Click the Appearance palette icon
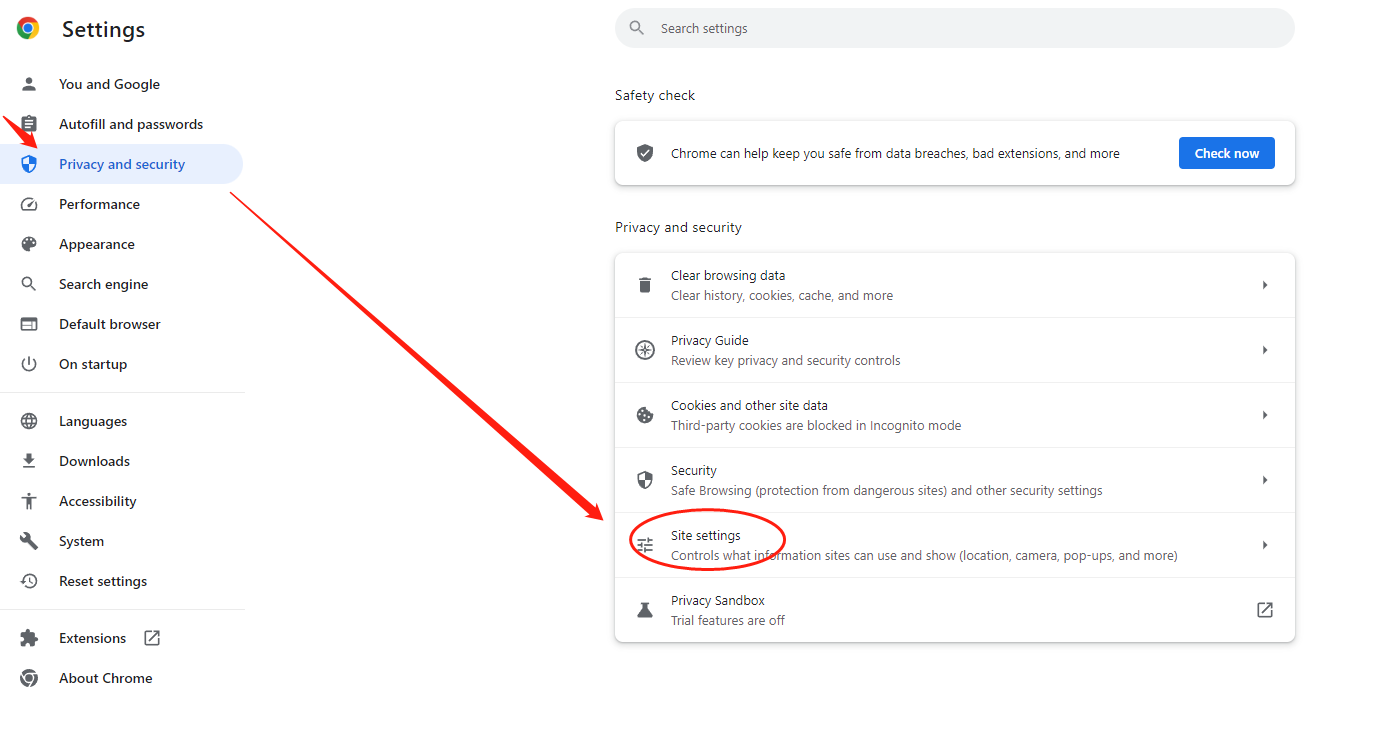The image size is (1373, 741). 29,244
